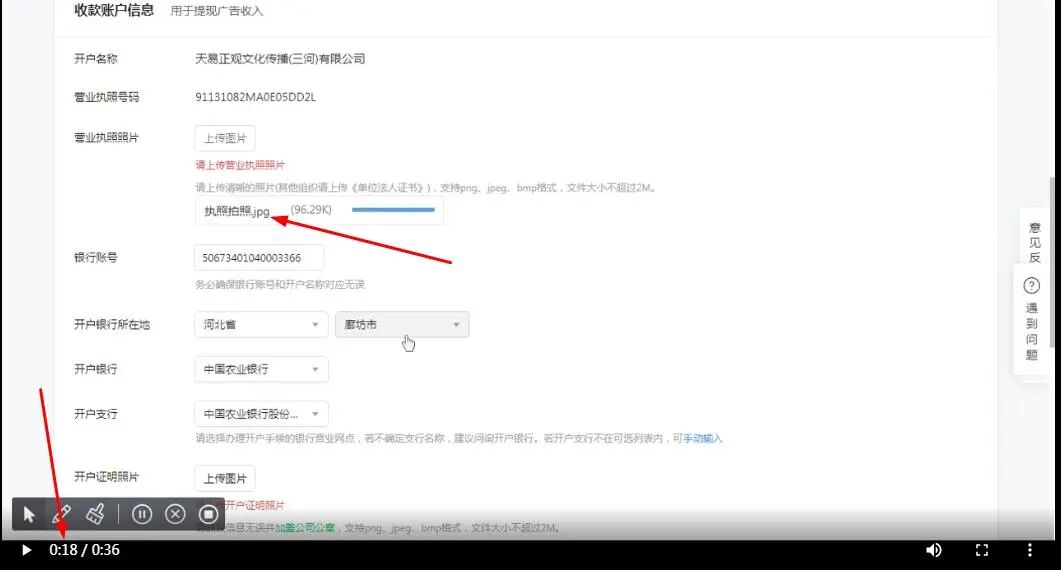Viewport: 1061px width, 570px height.
Task: Click the 银行账号 input field
Action: 258,258
